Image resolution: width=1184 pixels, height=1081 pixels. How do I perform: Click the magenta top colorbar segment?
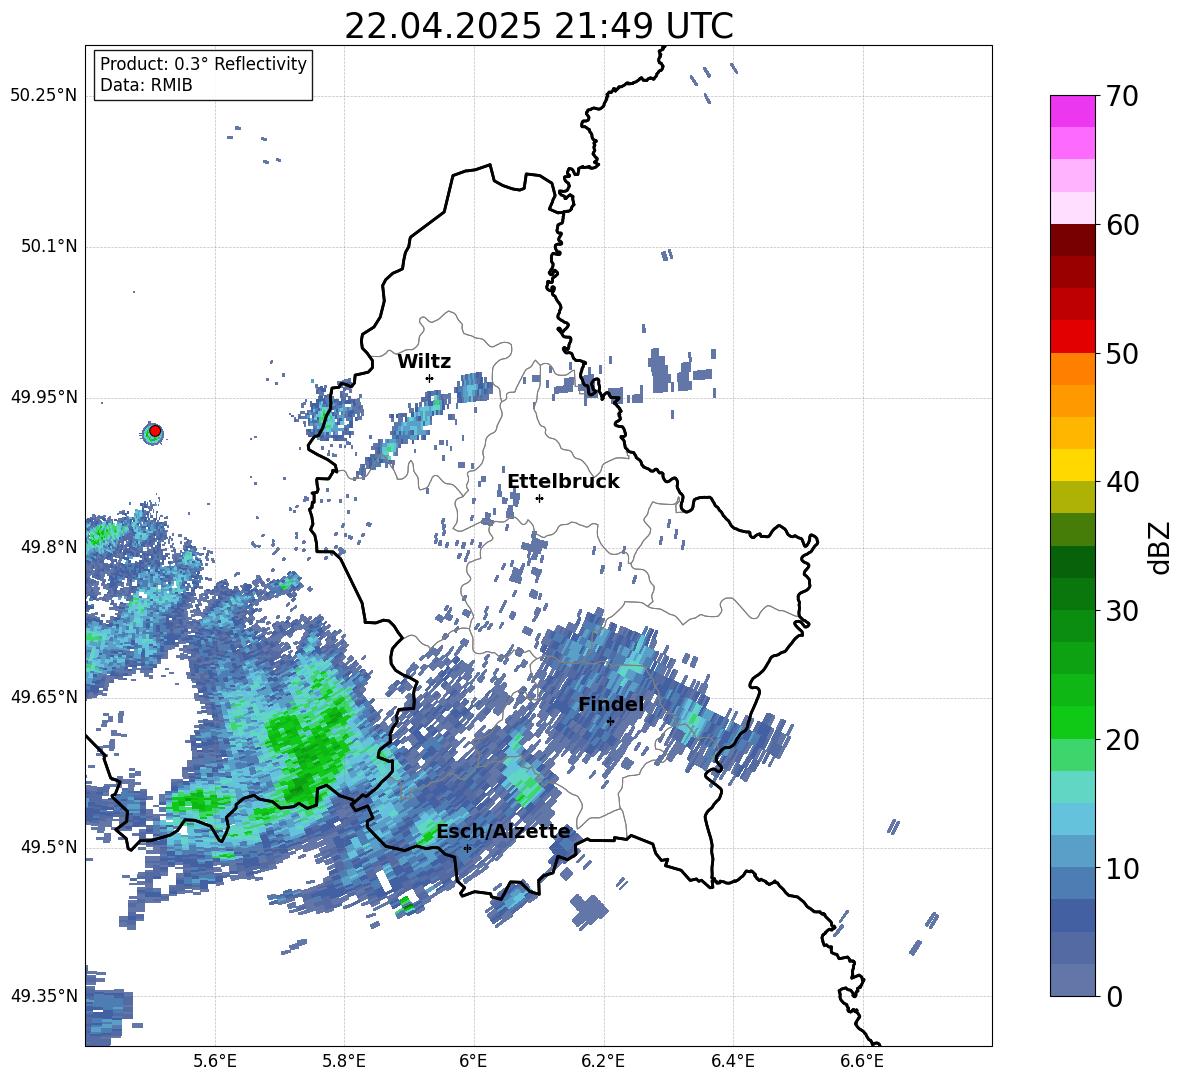1072,112
